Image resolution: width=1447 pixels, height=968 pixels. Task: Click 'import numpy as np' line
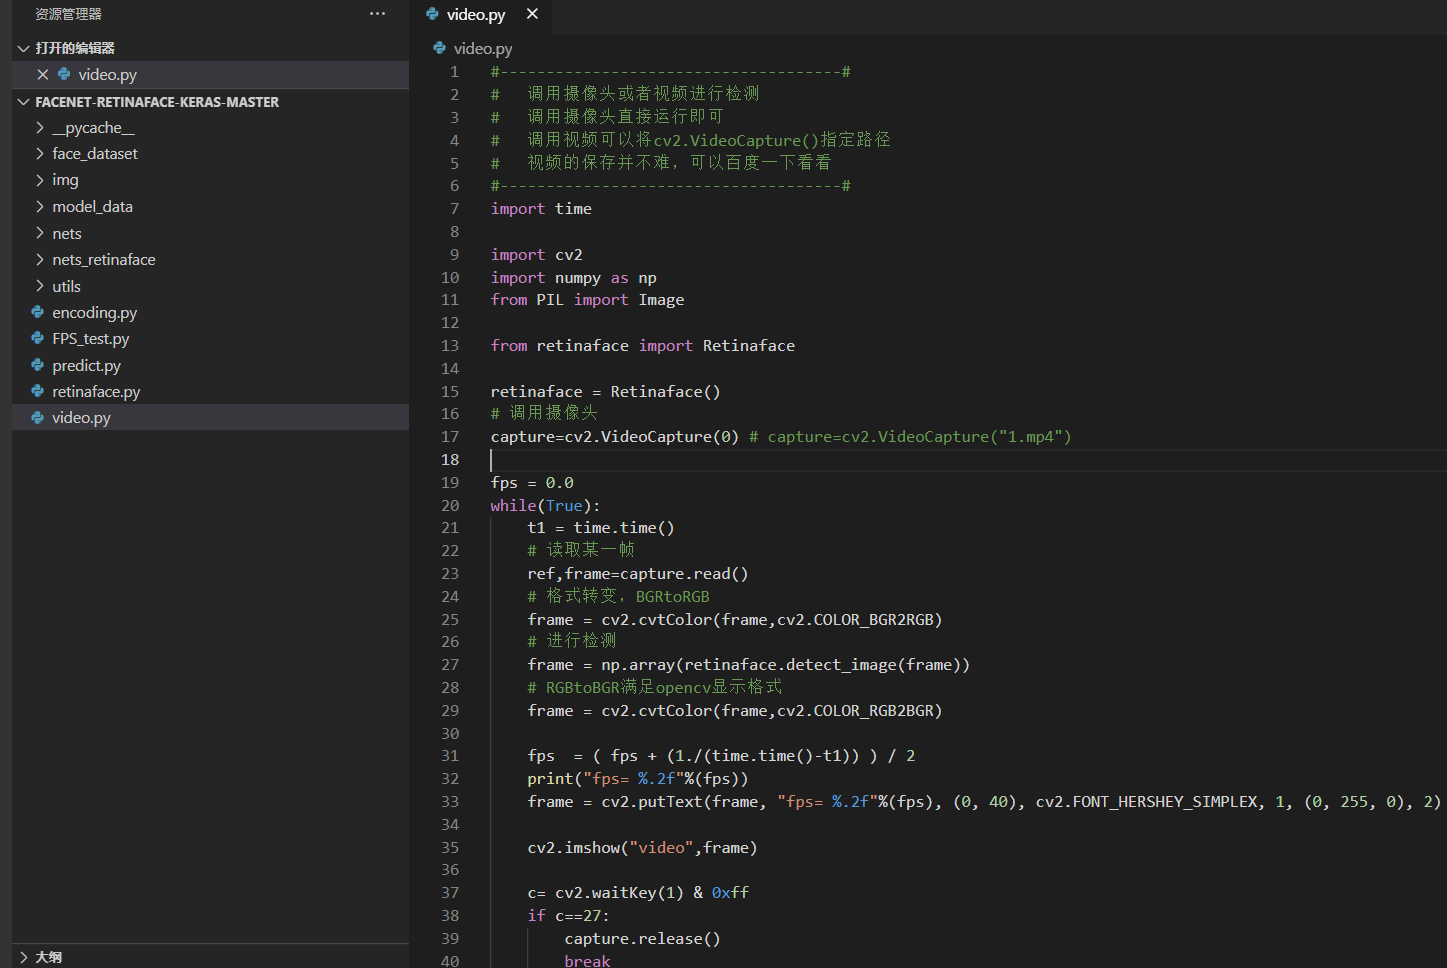click(x=573, y=278)
